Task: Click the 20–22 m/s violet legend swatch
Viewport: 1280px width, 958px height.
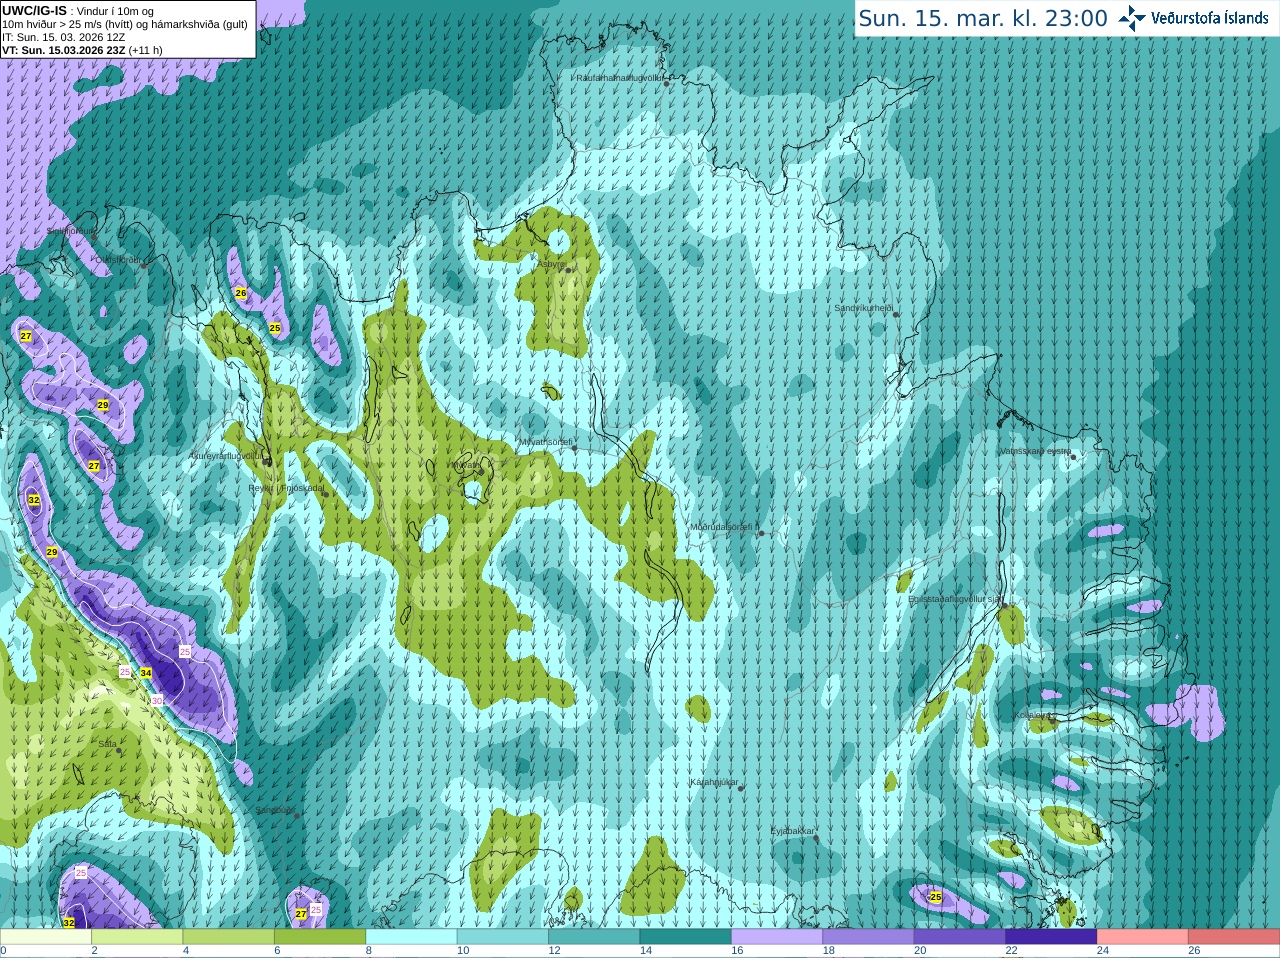Action: coord(960,937)
